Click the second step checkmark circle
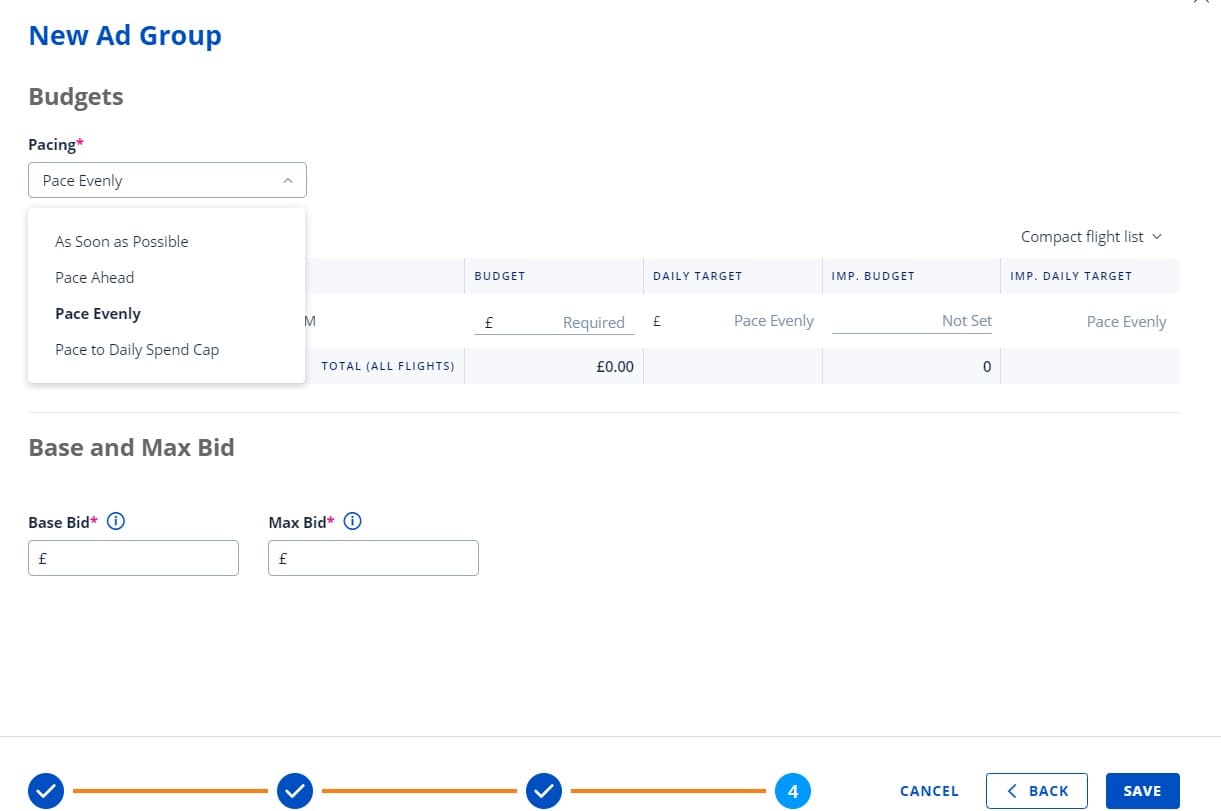The height and width of the screenshot is (811, 1221). click(x=295, y=790)
